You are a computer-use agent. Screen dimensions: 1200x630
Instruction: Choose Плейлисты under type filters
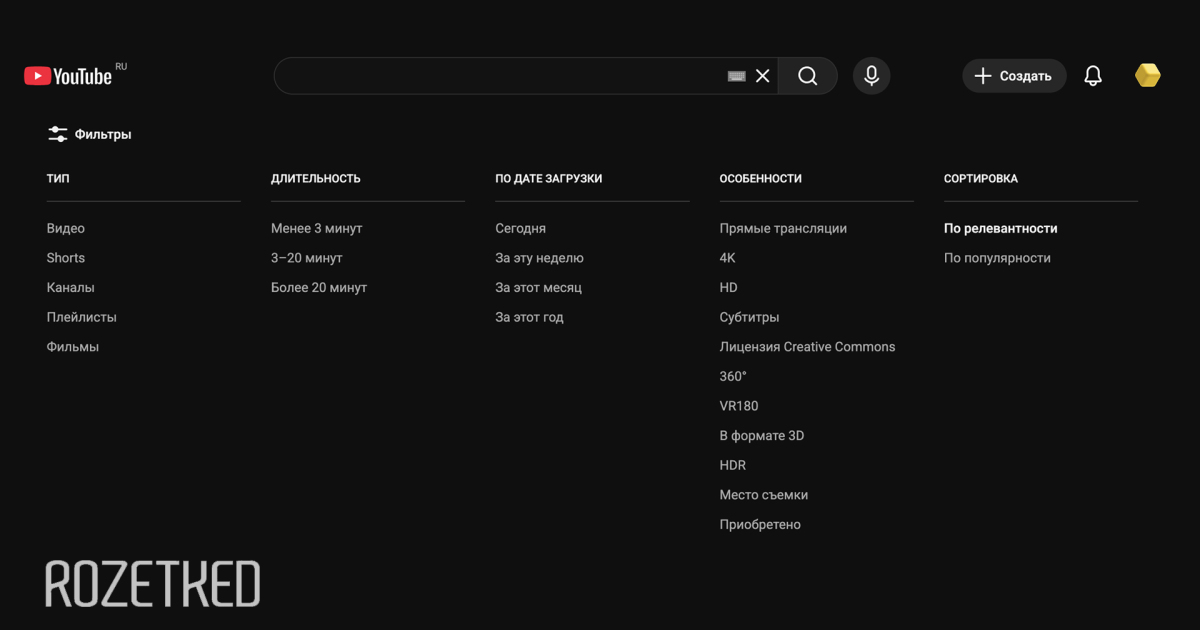pyautogui.click(x=82, y=317)
